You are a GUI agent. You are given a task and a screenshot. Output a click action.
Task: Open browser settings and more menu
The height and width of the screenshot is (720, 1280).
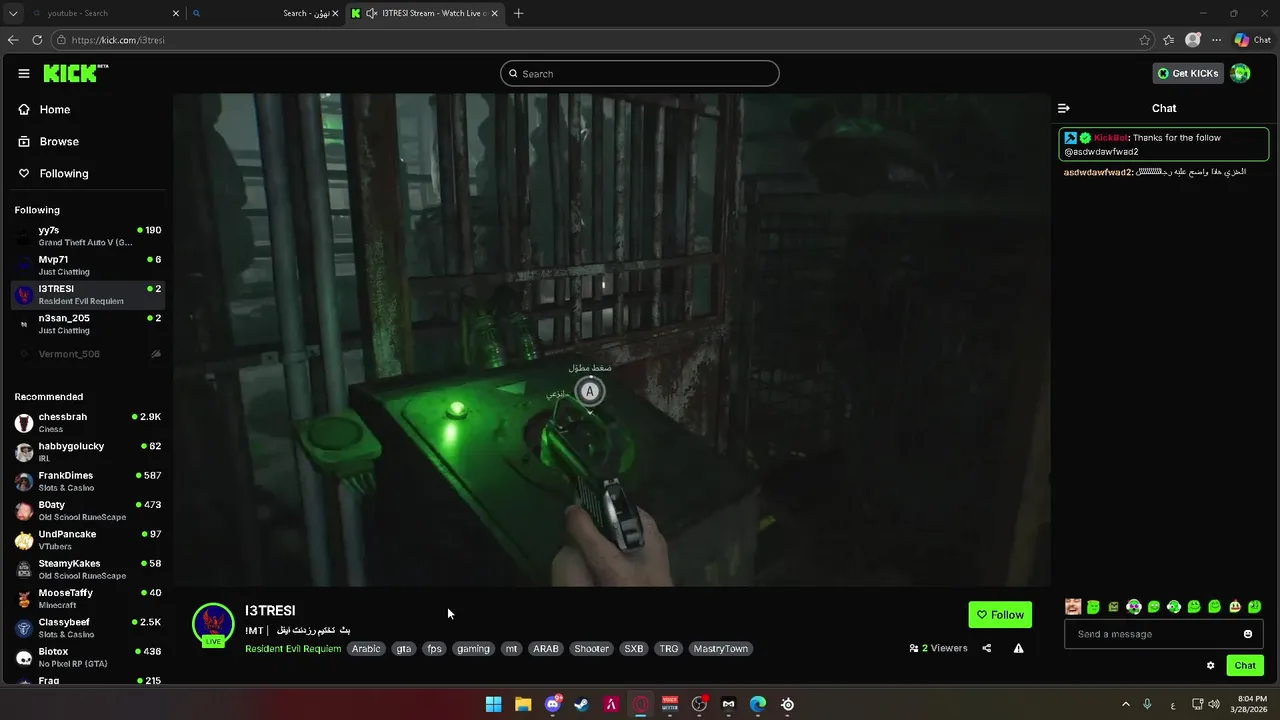click(x=1217, y=40)
